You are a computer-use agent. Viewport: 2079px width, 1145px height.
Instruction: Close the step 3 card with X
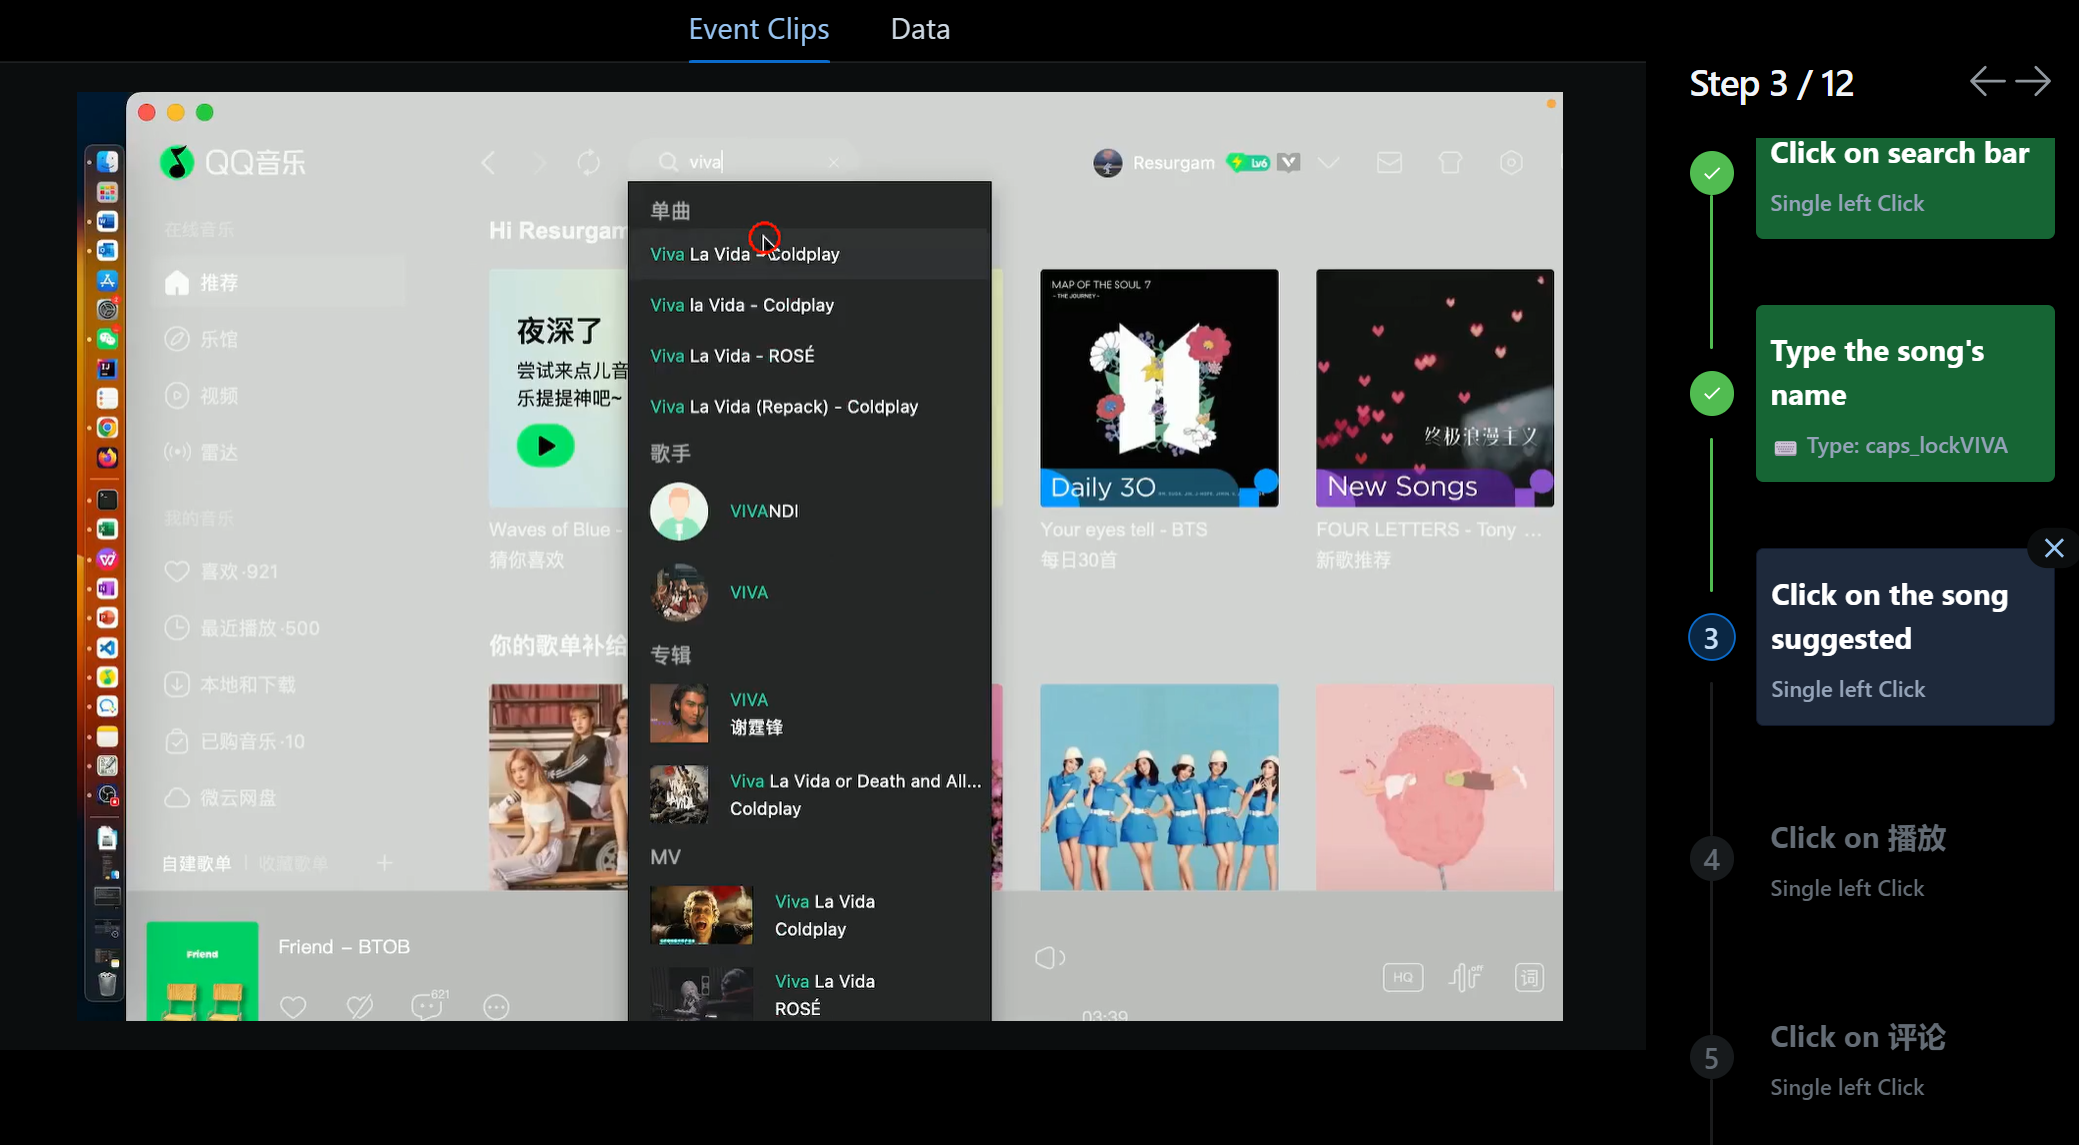pyautogui.click(x=2054, y=548)
